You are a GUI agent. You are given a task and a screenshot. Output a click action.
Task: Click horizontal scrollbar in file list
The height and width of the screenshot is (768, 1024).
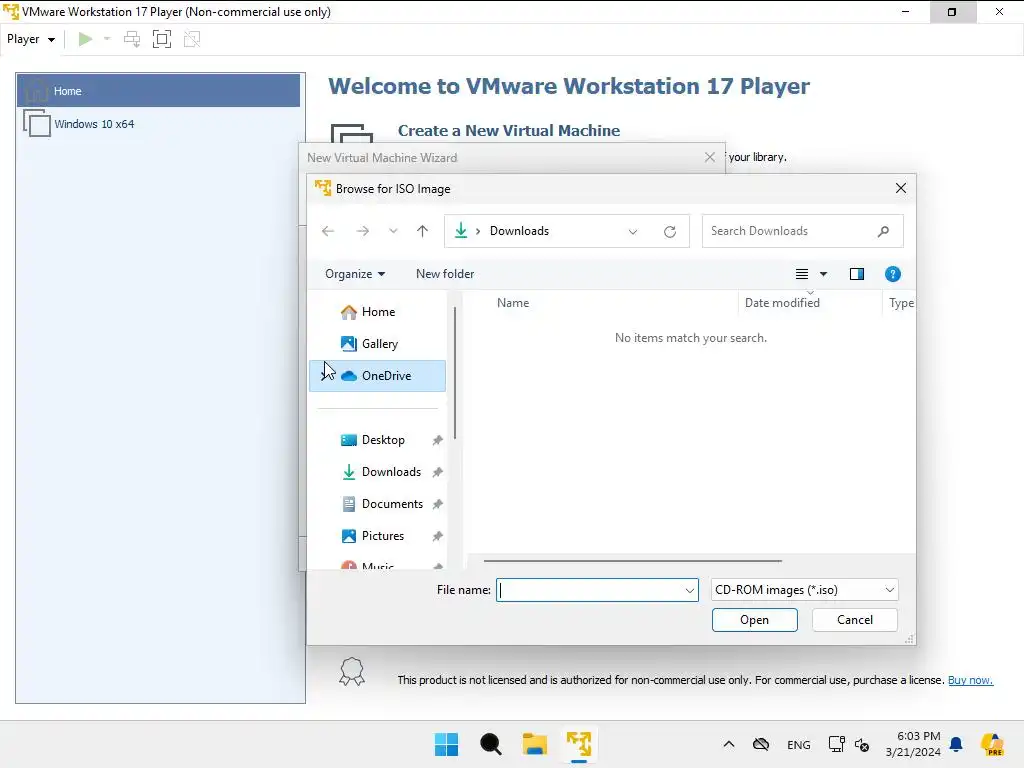click(x=632, y=560)
